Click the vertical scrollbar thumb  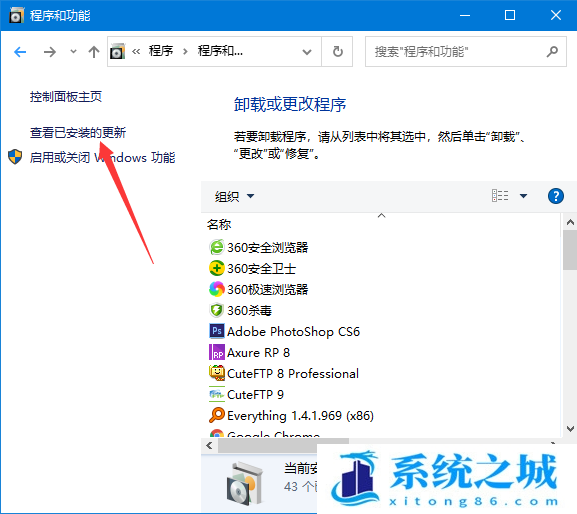point(570,250)
